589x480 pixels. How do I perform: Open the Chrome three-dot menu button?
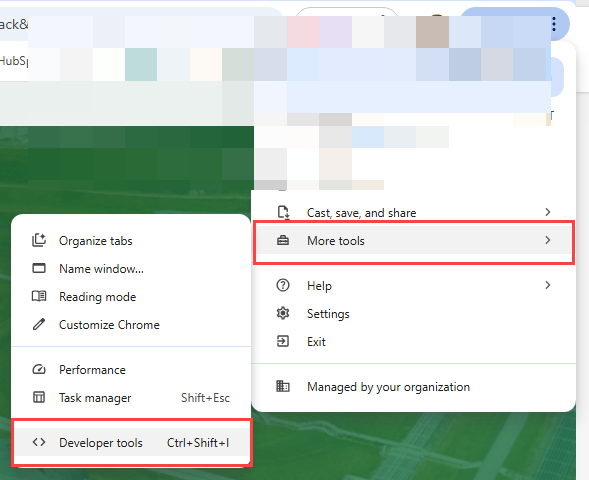[x=554, y=24]
